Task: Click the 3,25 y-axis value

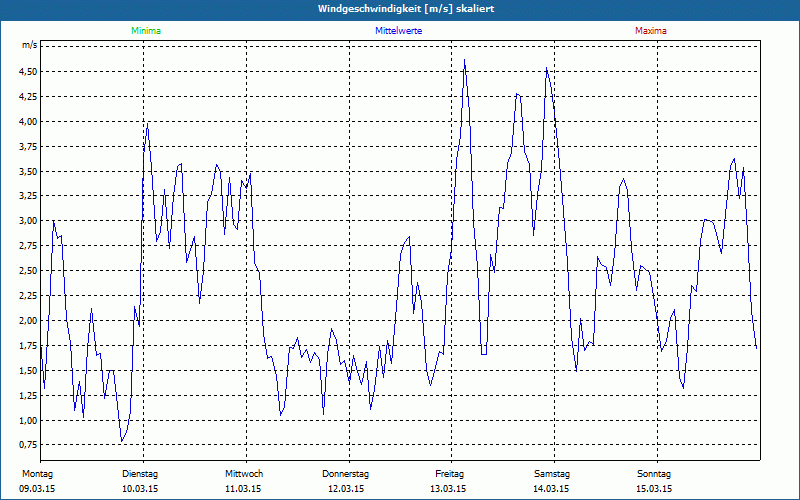Action: click(29, 196)
